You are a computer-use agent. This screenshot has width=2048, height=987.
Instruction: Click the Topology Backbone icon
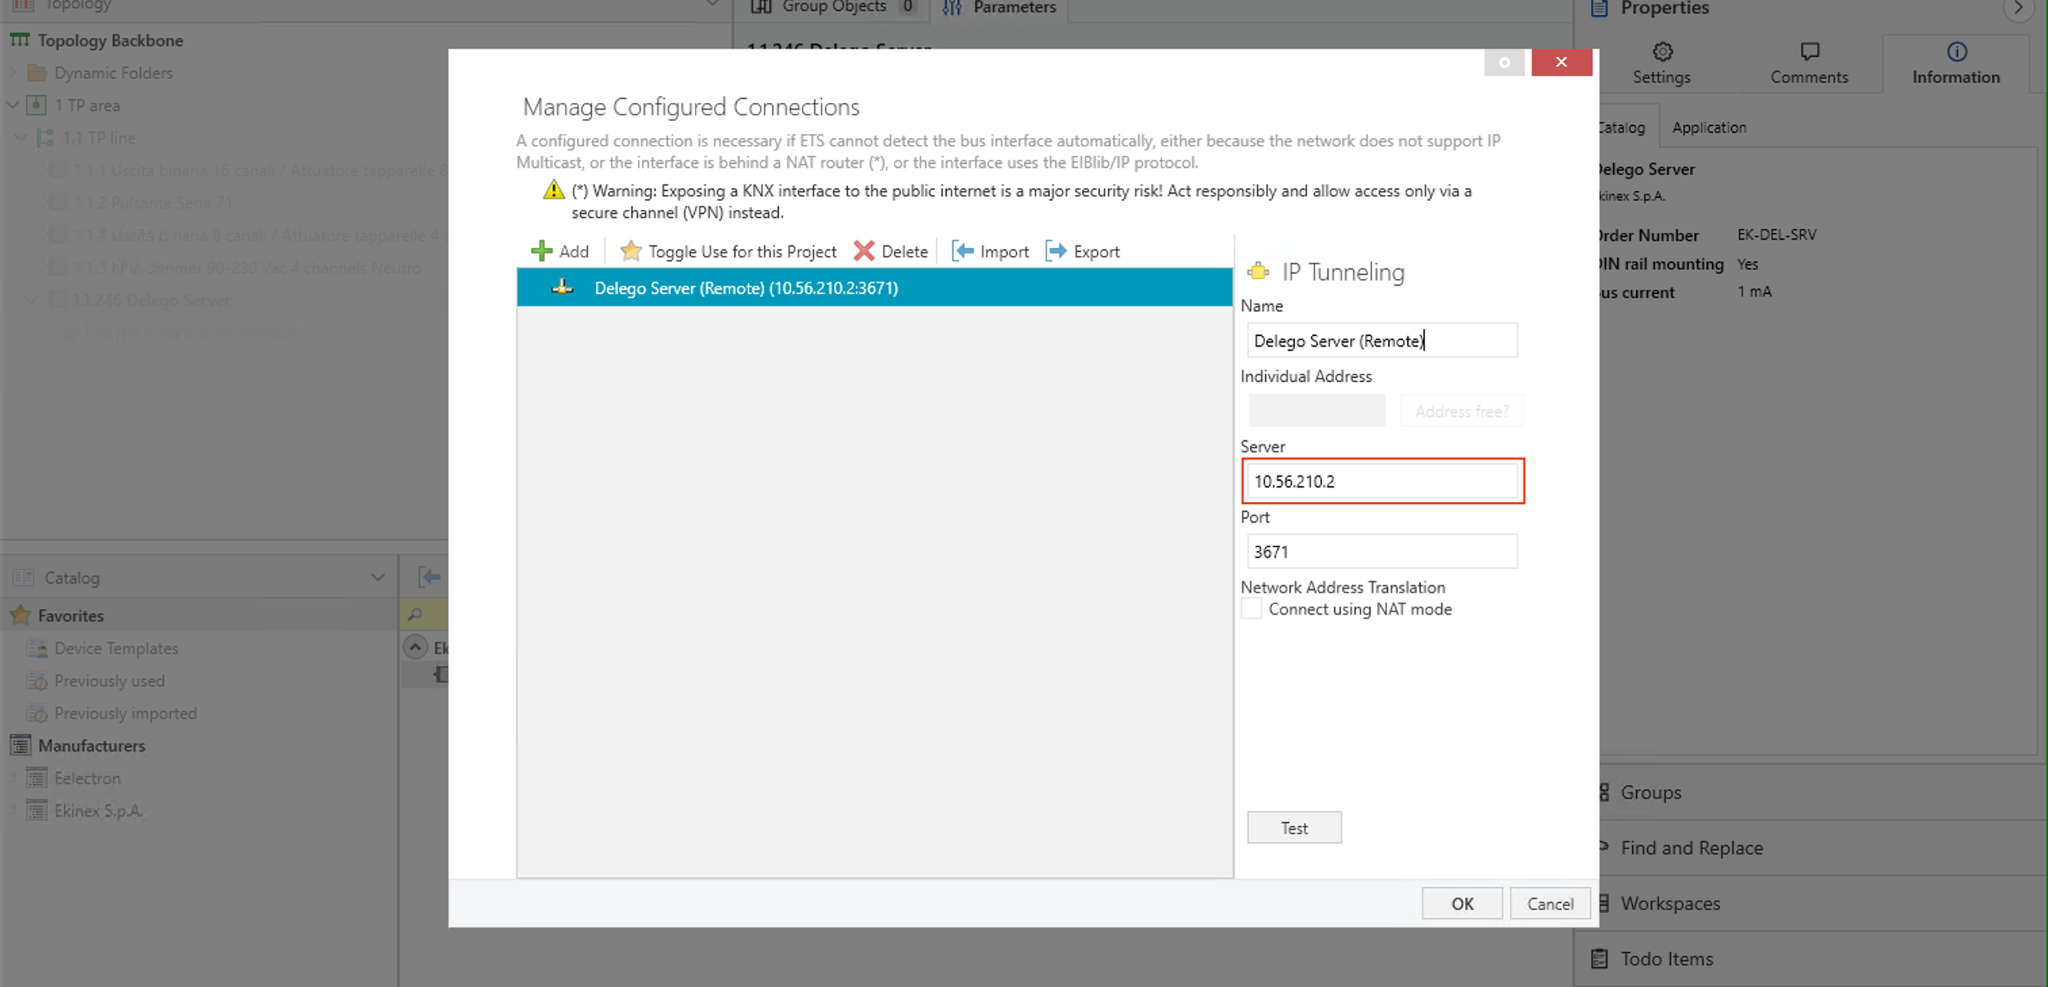click(20, 40)
